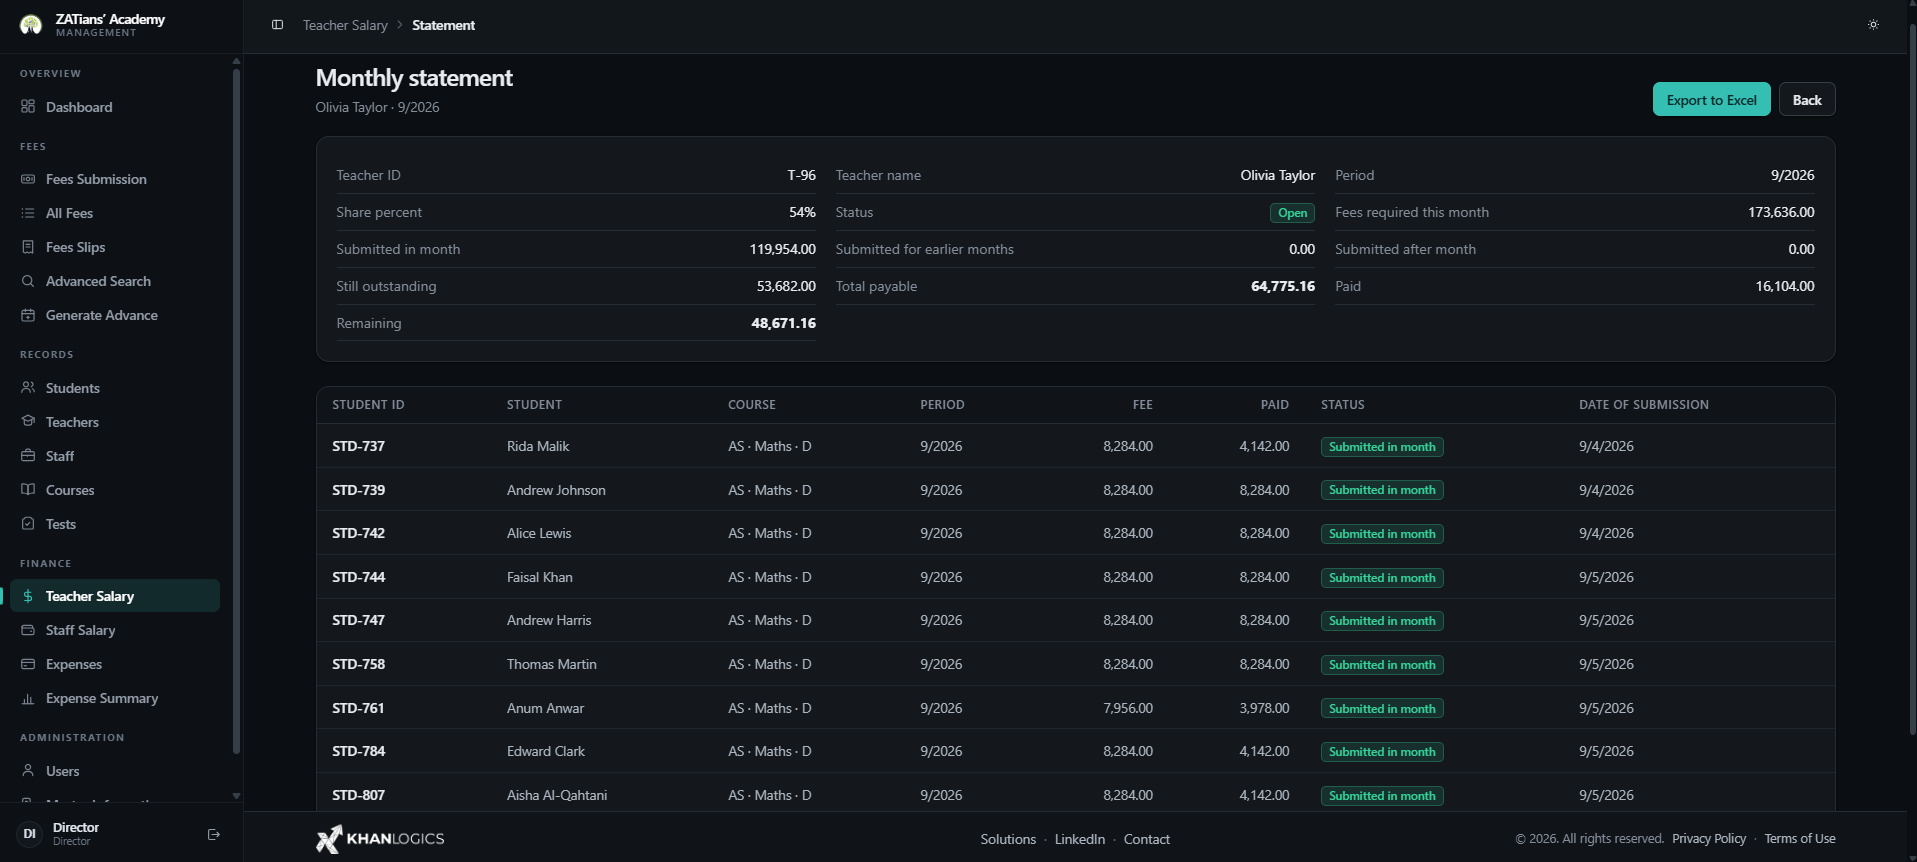1917x862 pixels.
Task: Toggle the light/dark theme sun icon
Action: click(x=1873, y=25)
